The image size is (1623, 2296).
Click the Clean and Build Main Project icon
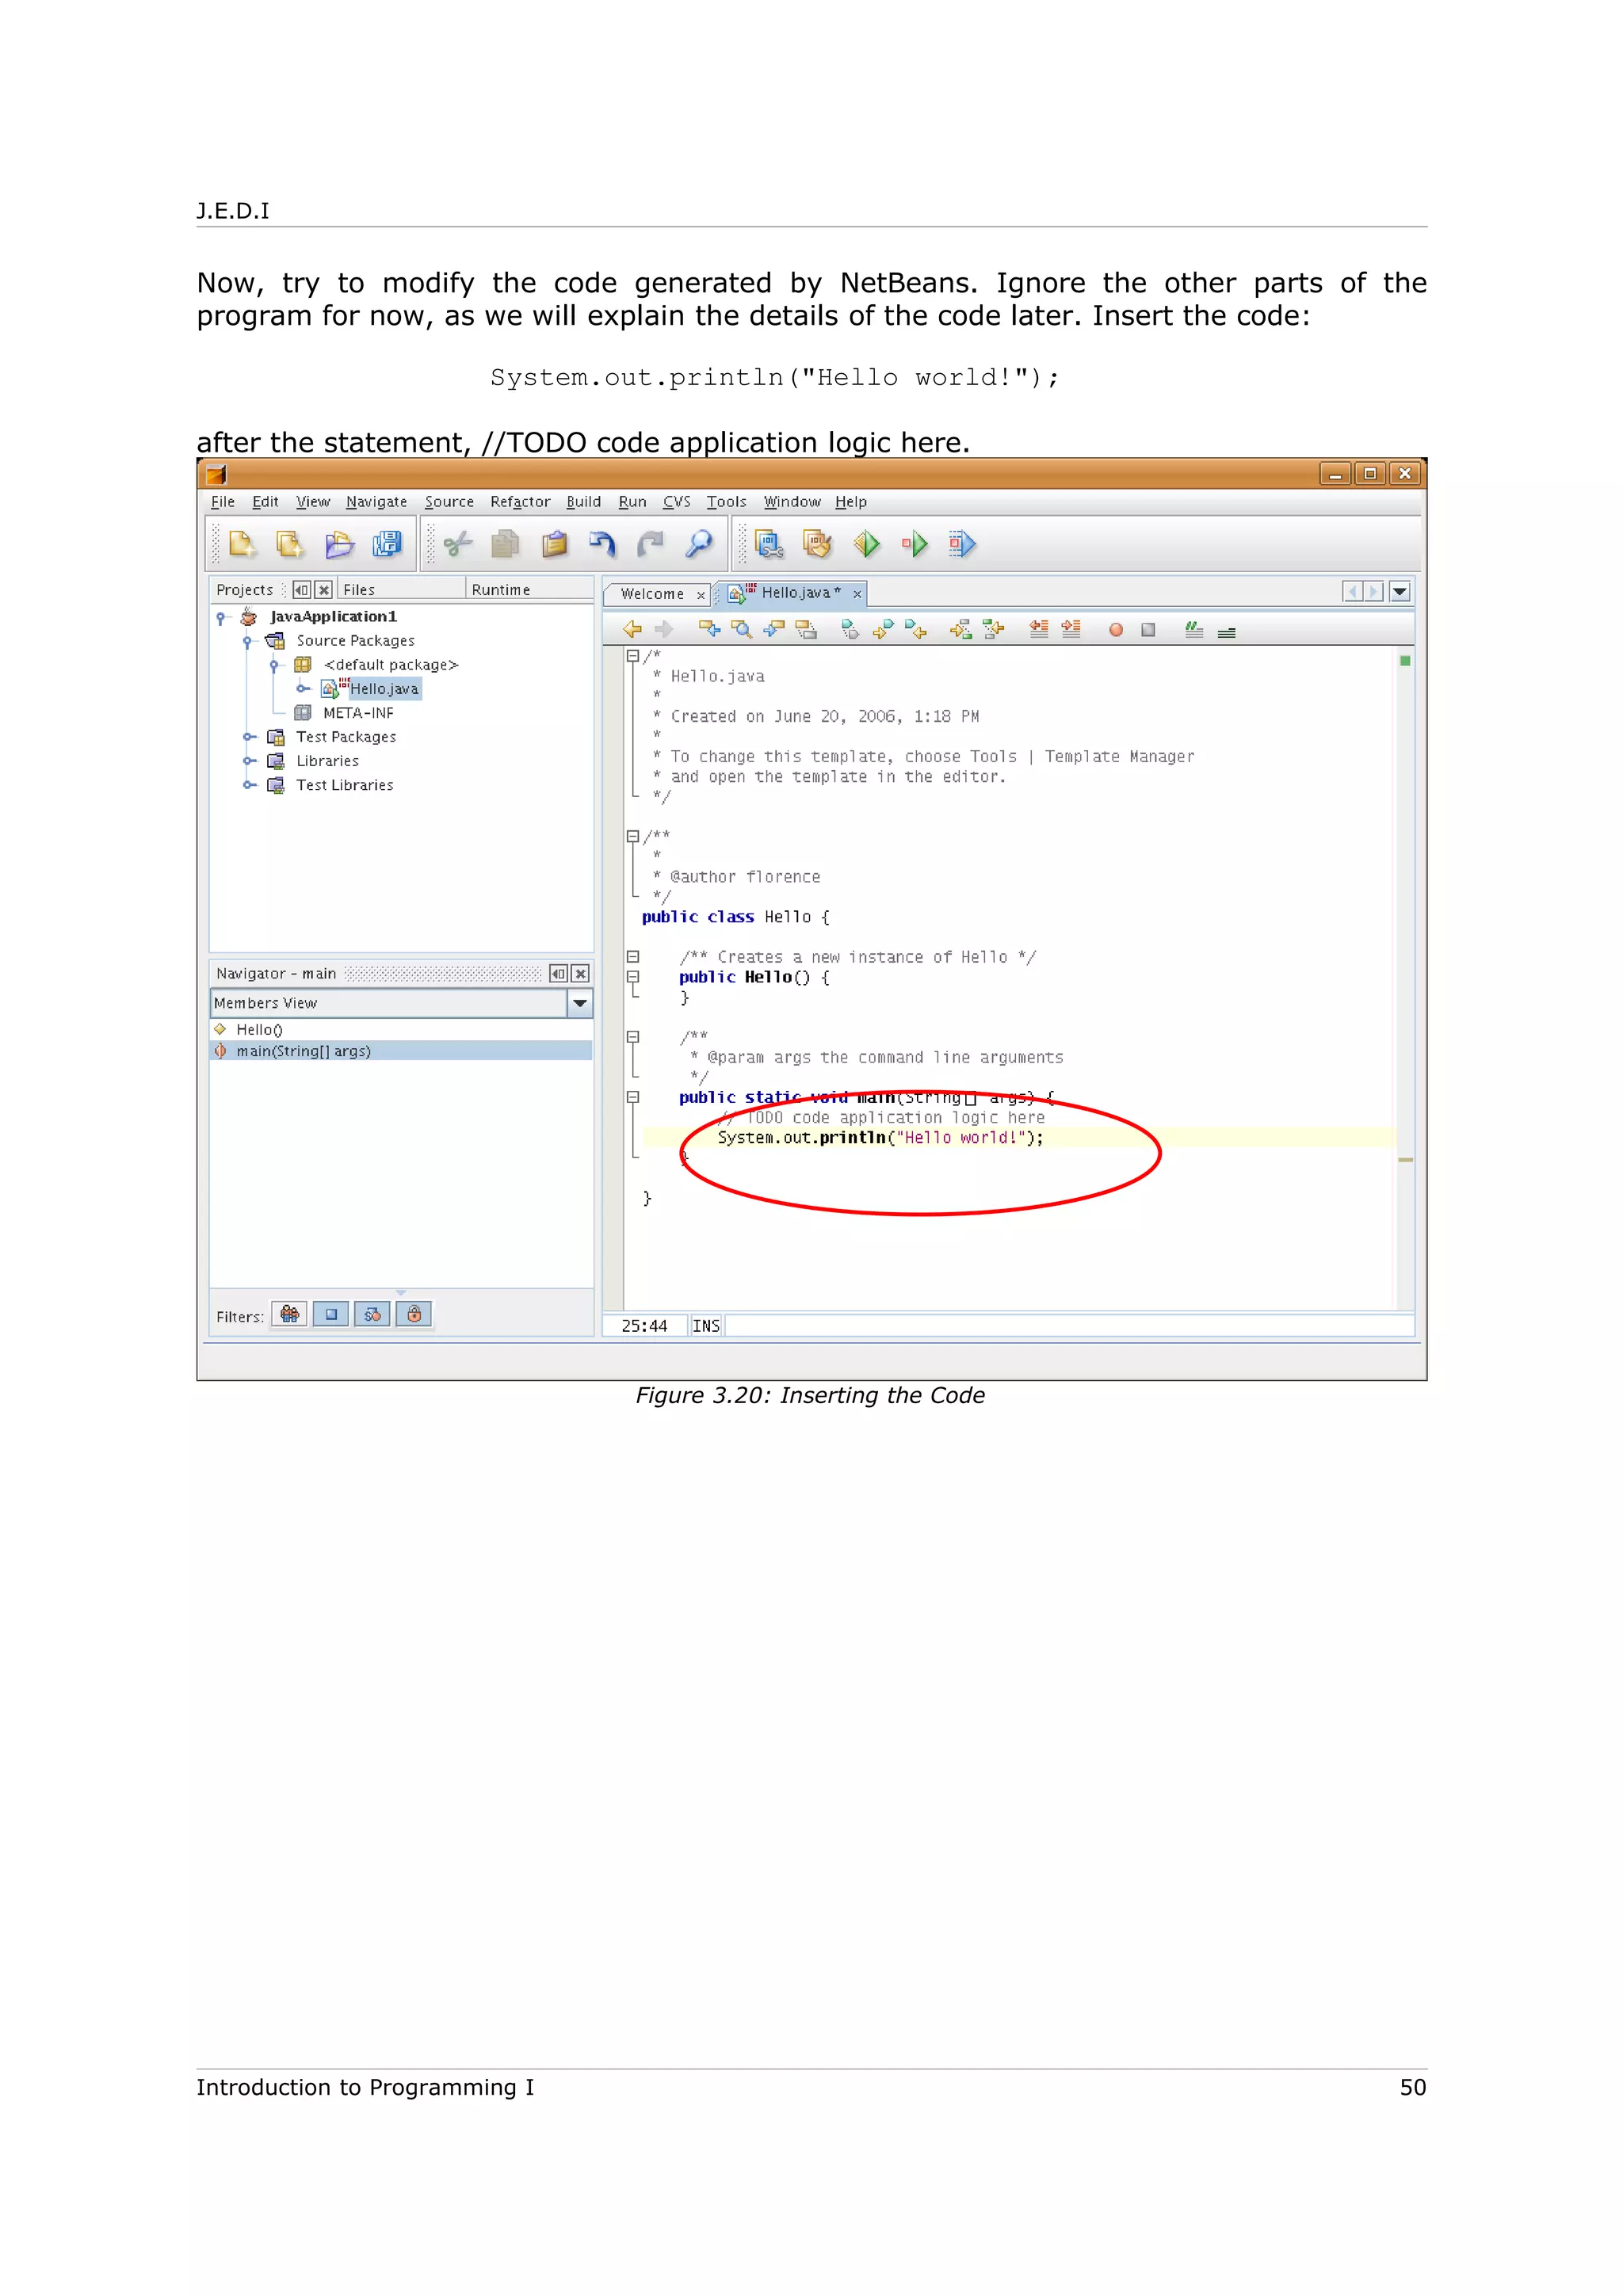click(818, 544)
